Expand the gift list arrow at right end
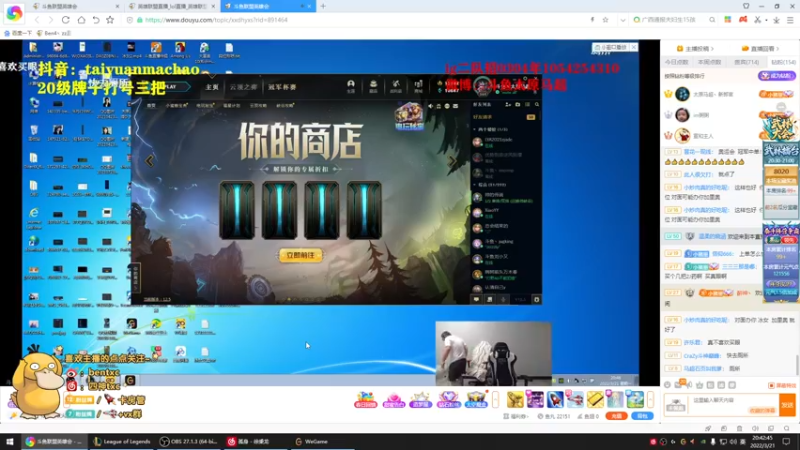800x450 pixels. [651, 399]
